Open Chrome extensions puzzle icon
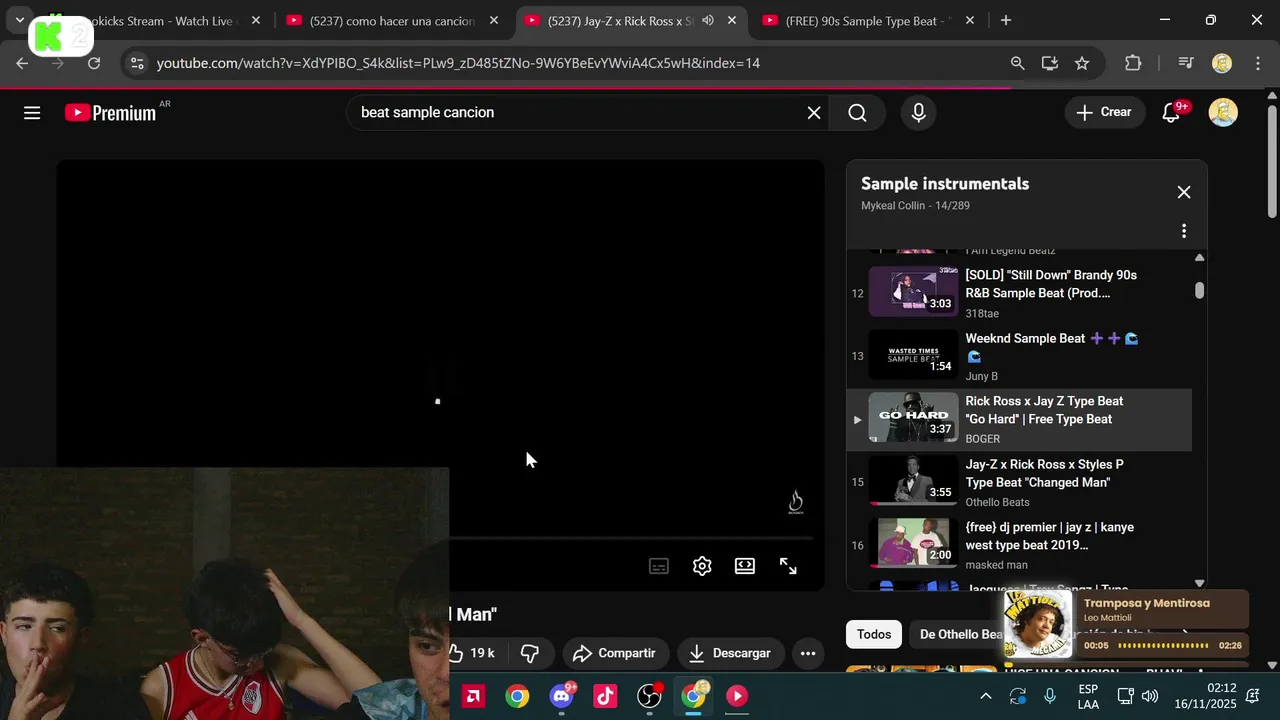This screenshot has width=1280, height=720. tap(1133, 63)
